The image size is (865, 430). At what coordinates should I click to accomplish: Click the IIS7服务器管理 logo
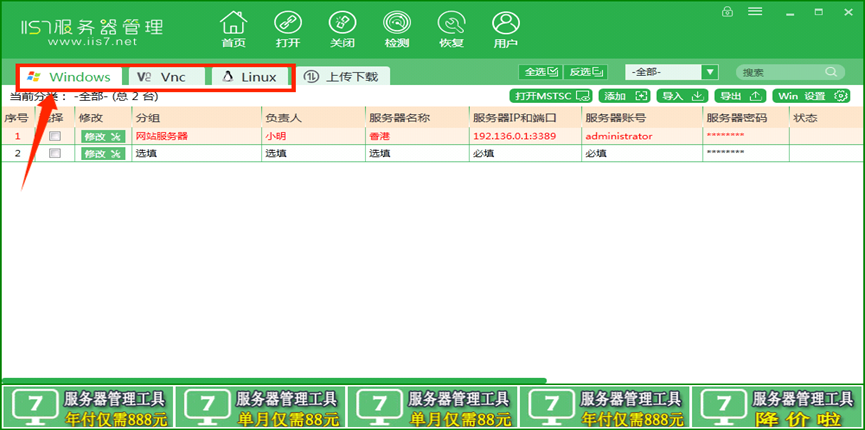coord(92,26)
